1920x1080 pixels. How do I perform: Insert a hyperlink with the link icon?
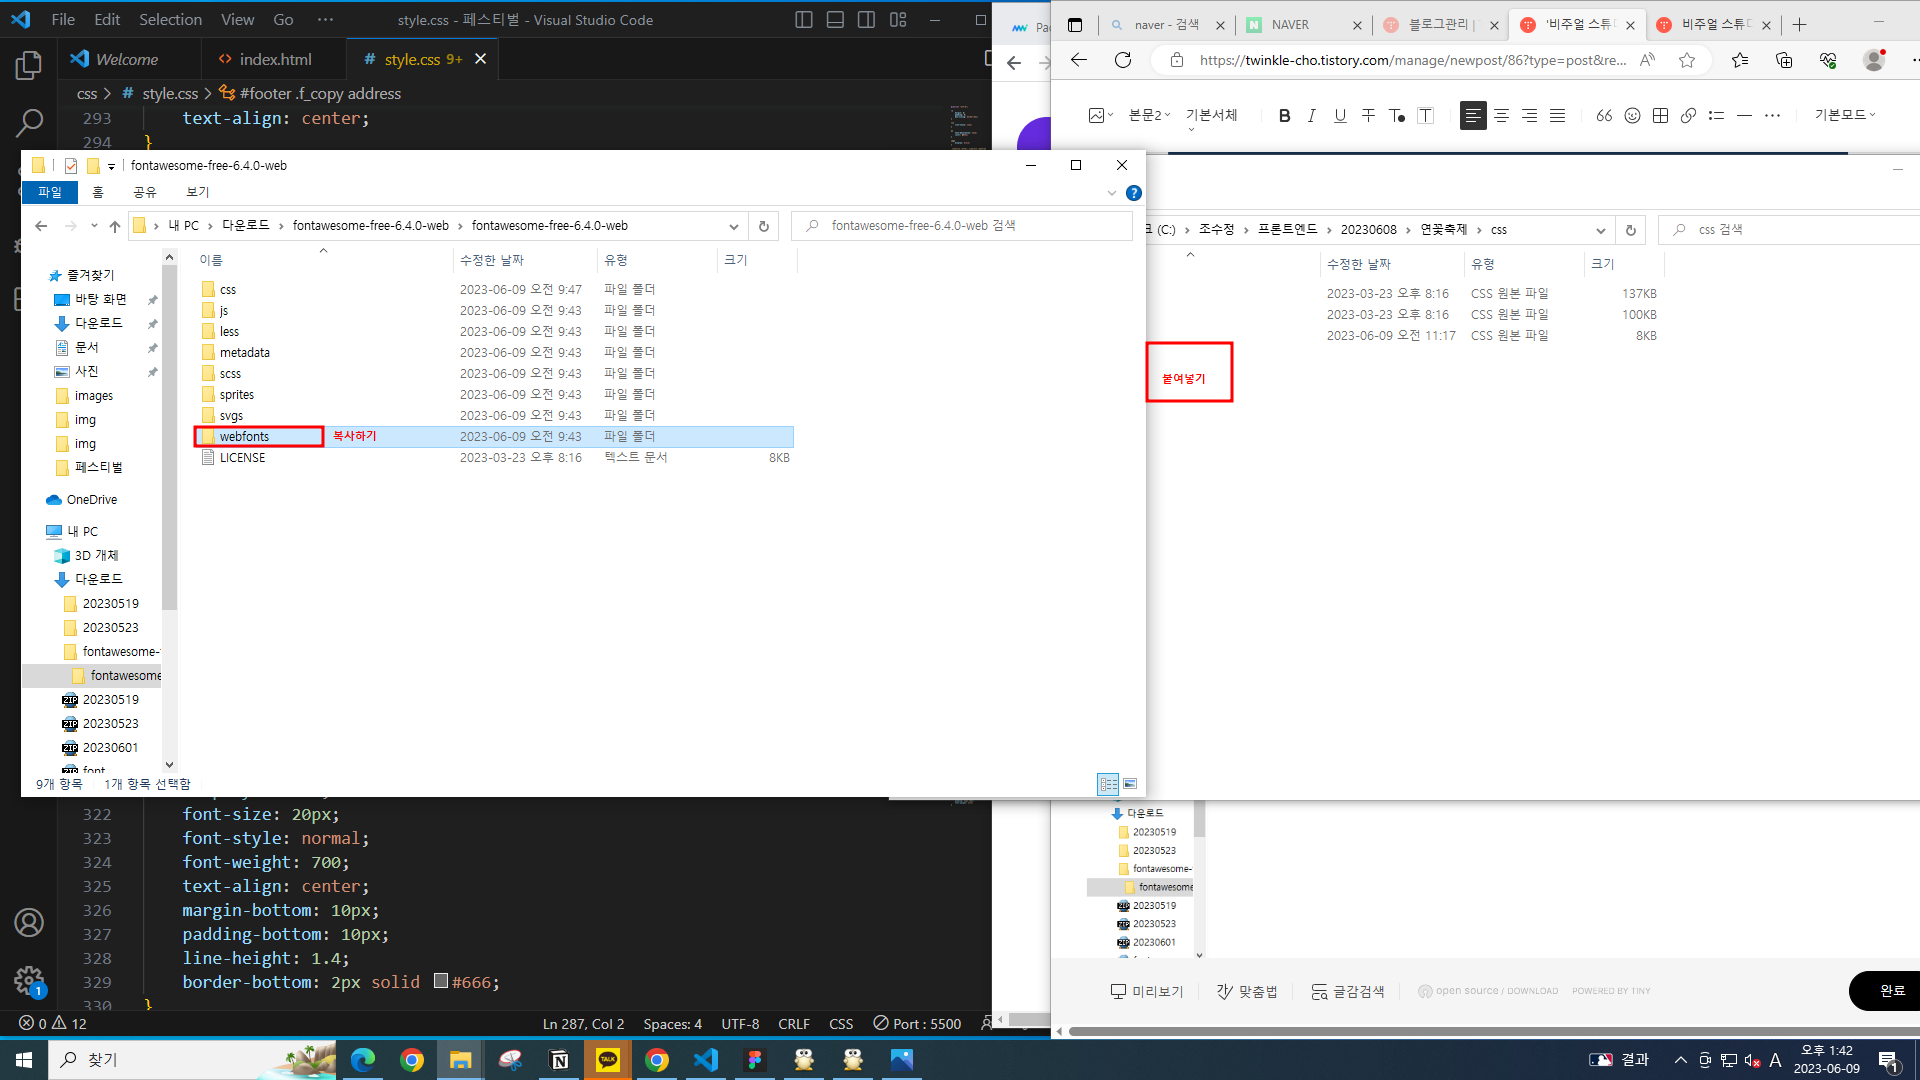(x=1688, y=116)
